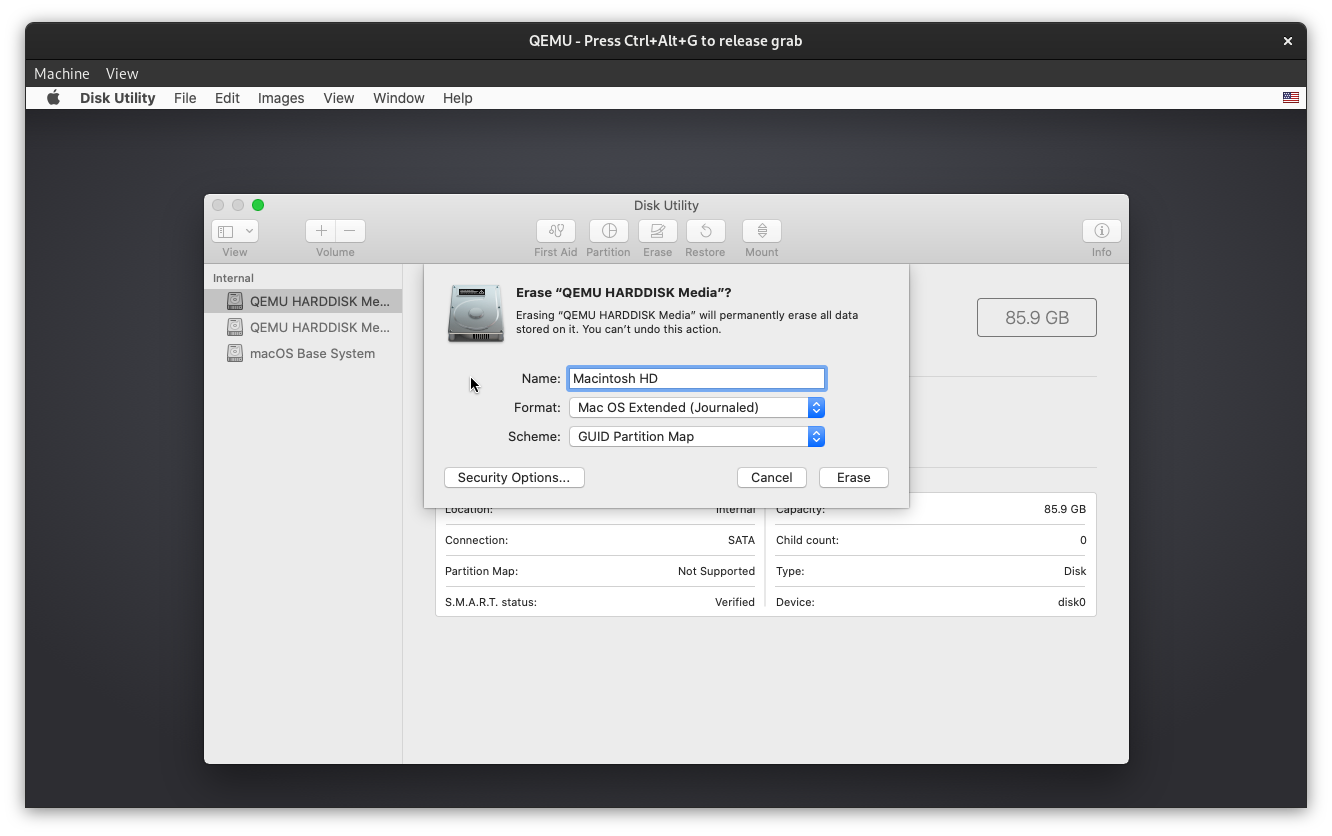Remove a volume with the minus icon
This screenshot has width=1332, height=836.
pos(349,231)
